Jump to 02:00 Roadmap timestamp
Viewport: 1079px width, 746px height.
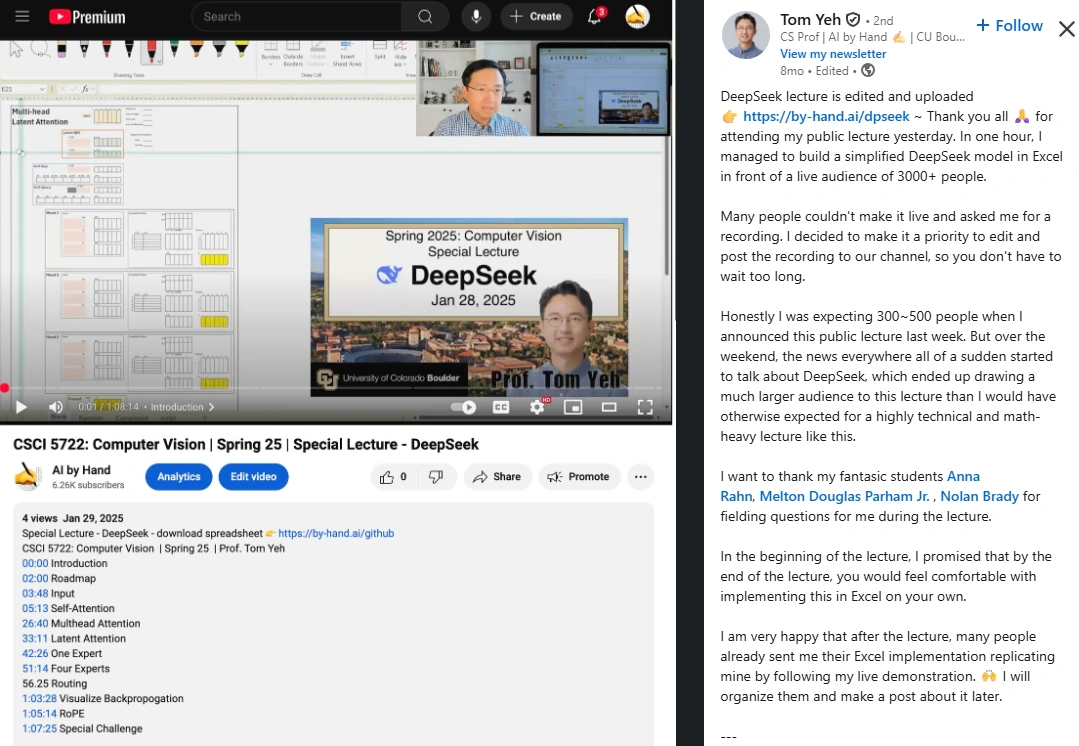pyautogui.click(x=35, y=579)
